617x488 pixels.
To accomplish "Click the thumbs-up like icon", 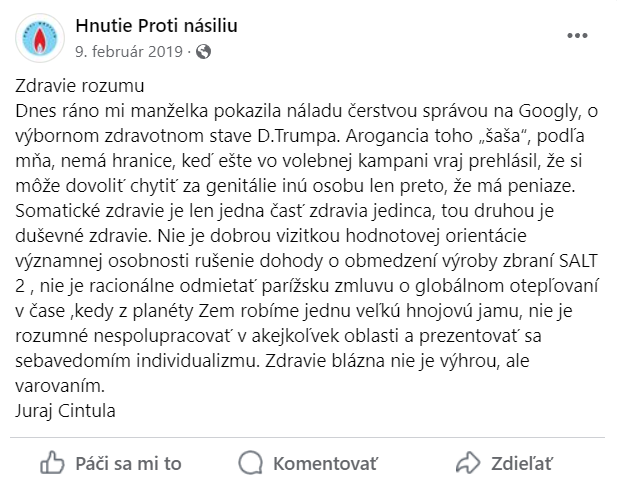I will pyautogui.click(x=52, y=462).
